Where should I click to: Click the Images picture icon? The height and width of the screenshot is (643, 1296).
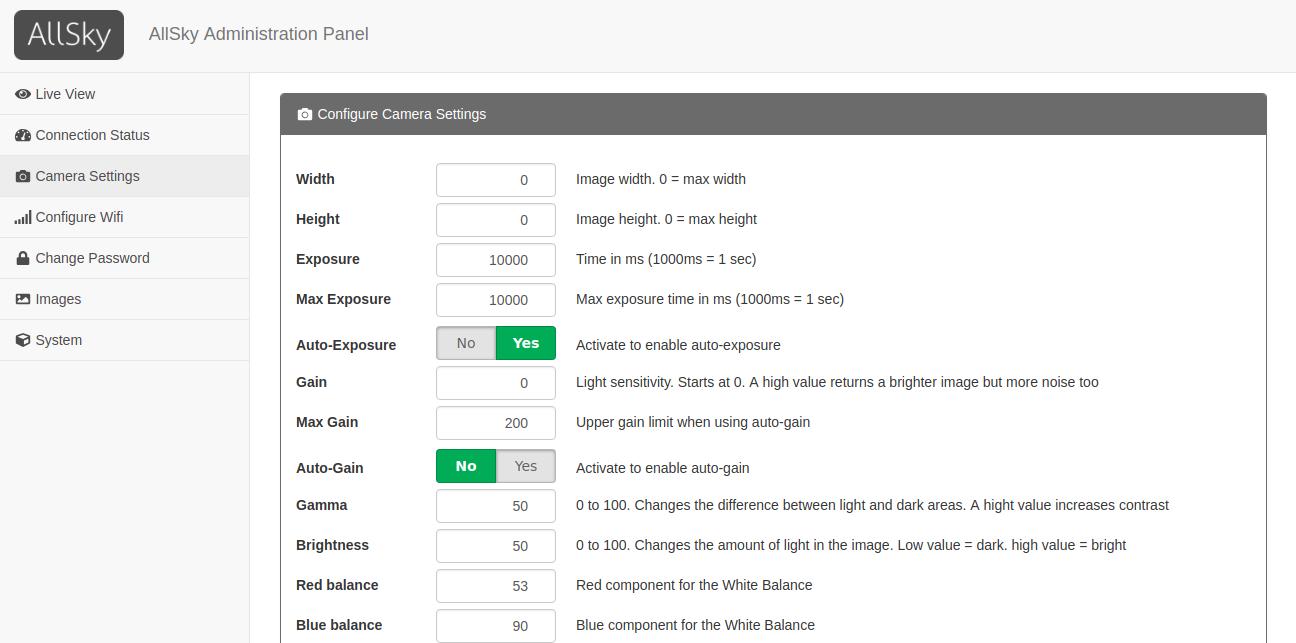(23, 299)
